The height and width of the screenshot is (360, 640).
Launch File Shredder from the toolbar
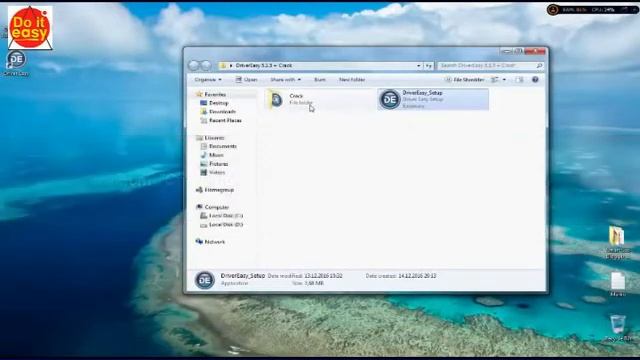[x=464, y=80]
